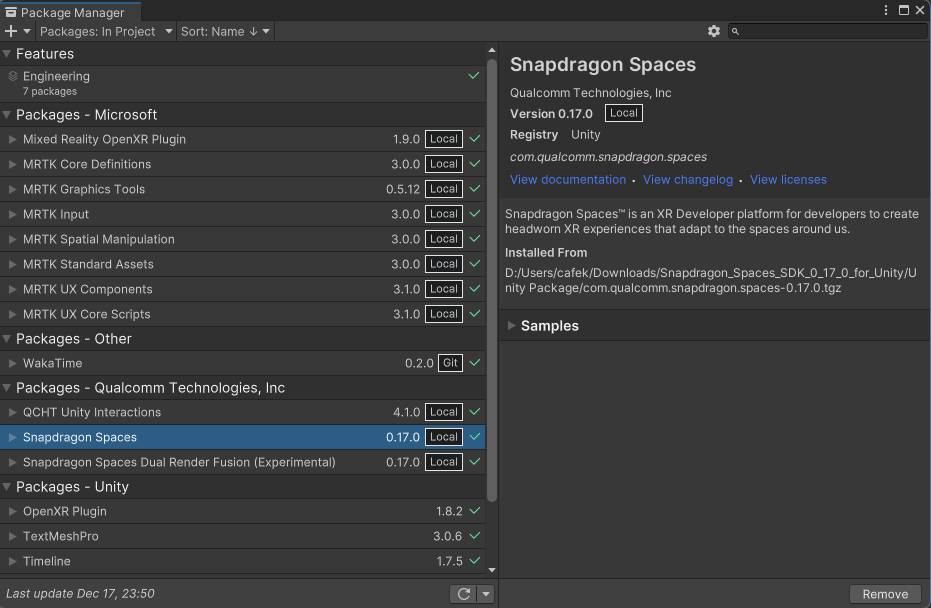The width and height of the screenshot is (931, 608).
Task: Click the Git tag on WakaTime
Action: pos(450,363)
